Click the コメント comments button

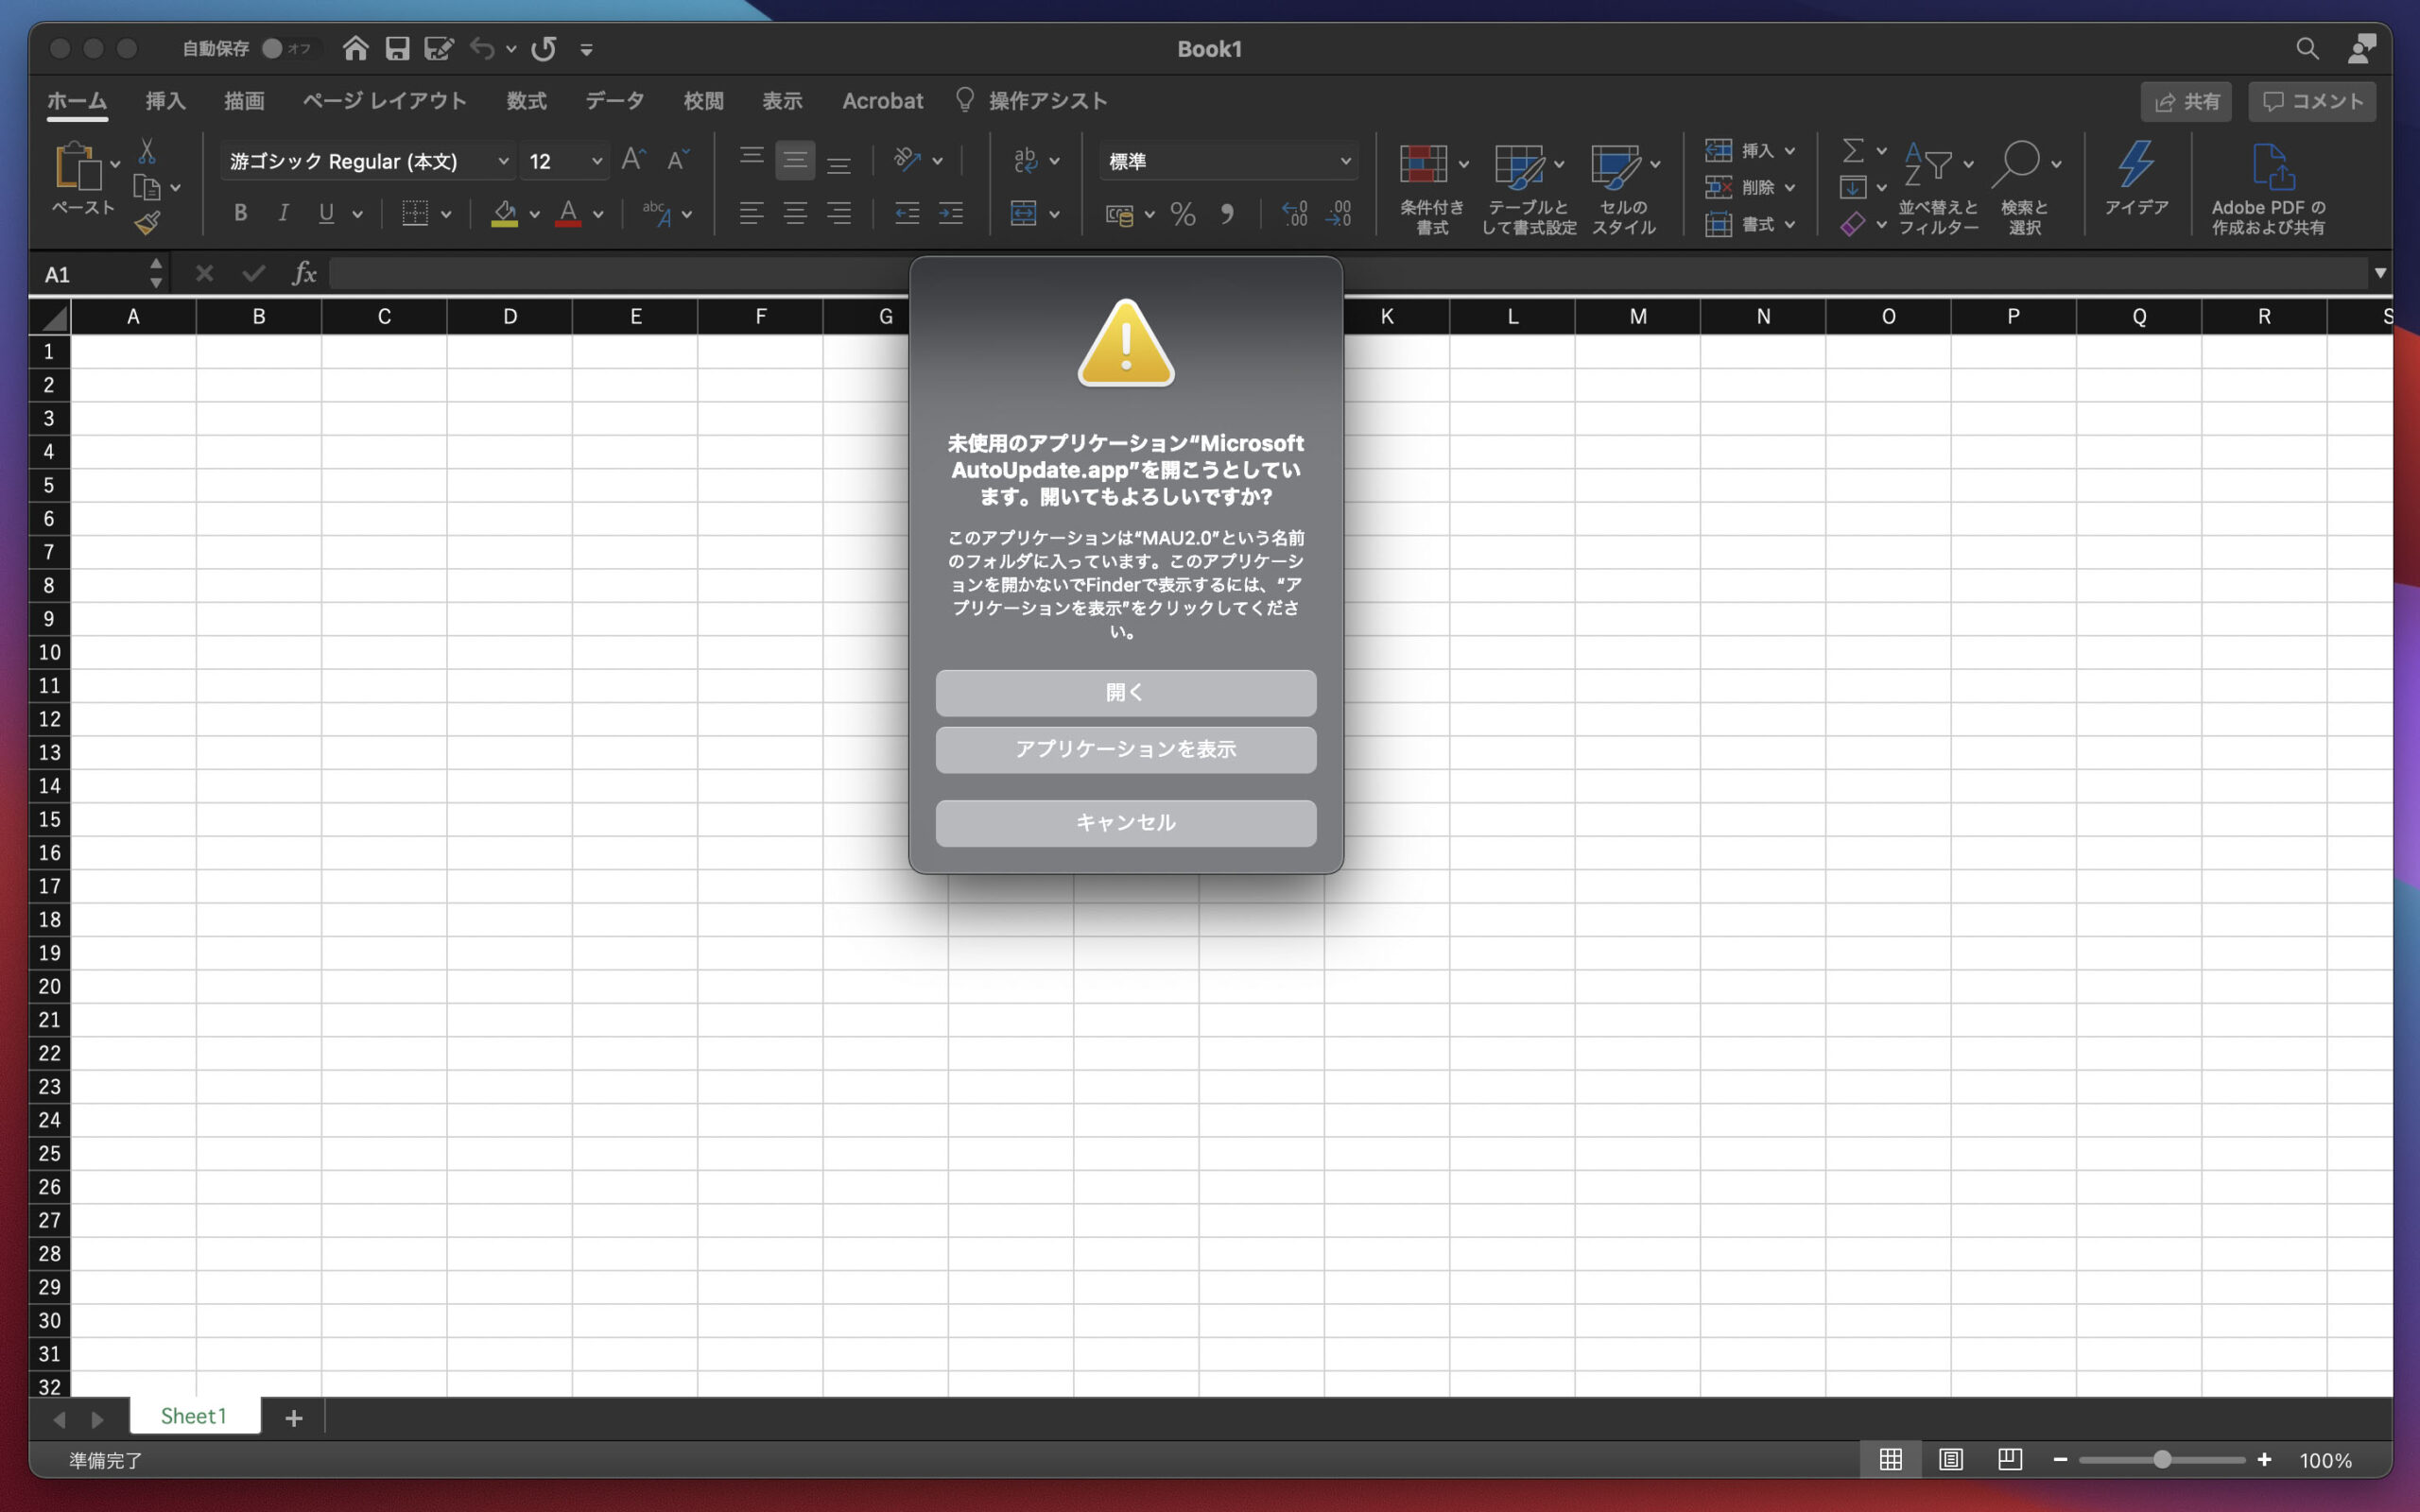point(2312,101)
